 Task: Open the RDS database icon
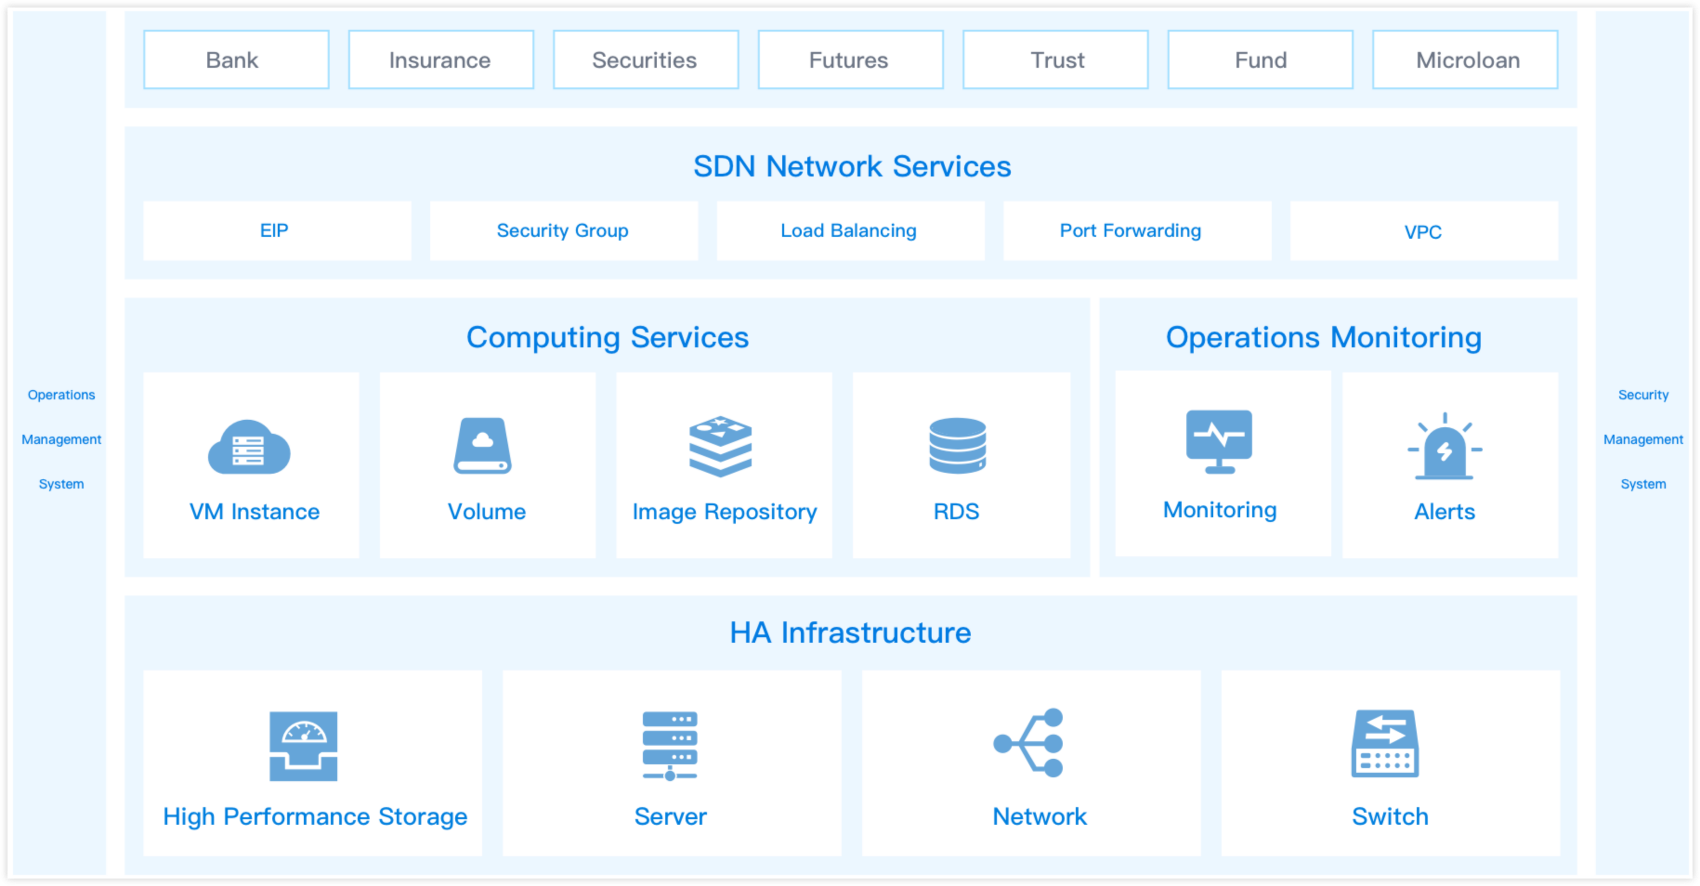[957, 446]
